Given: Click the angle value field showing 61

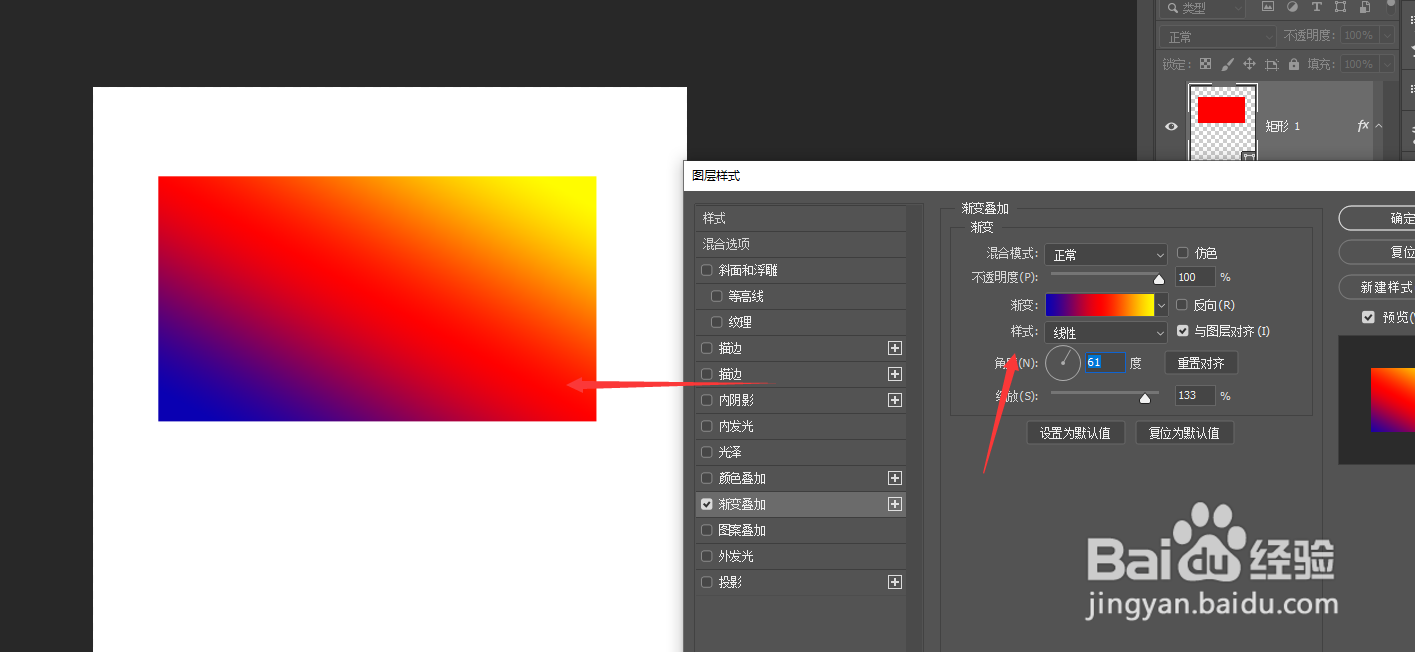Looking at the screenshot, I should [x=1105, y=363].
